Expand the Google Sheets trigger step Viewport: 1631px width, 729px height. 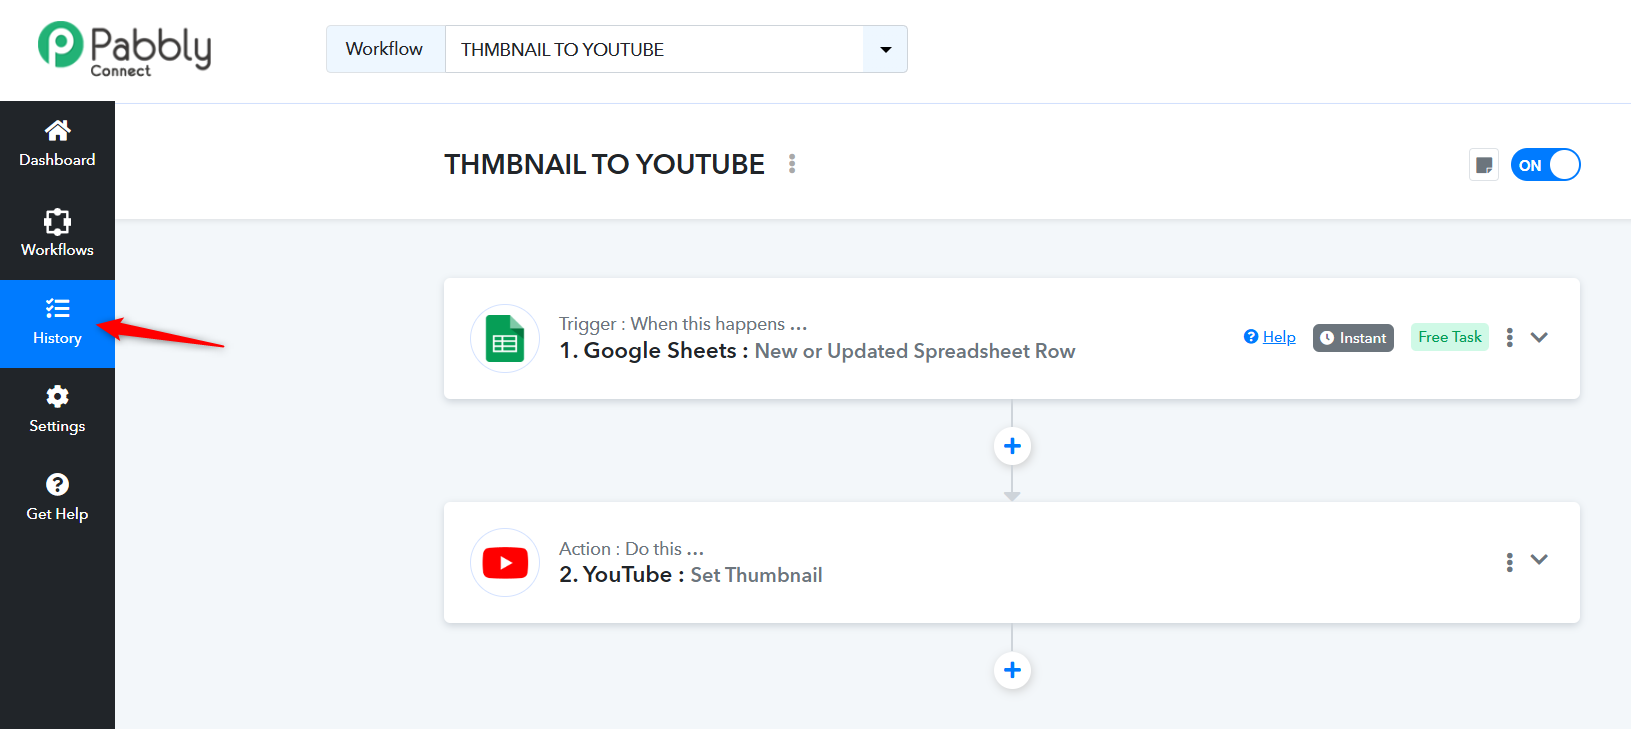pos(1539,338)
